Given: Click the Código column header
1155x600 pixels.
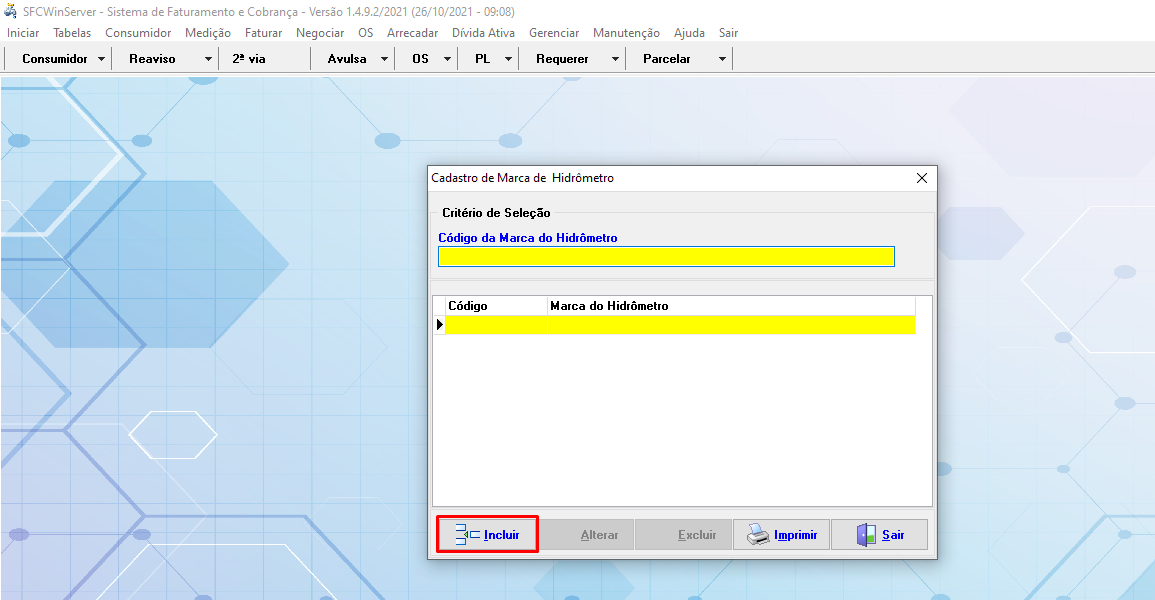Looking at the screenshot, I should pyautogui.click(x=496, y=306).
